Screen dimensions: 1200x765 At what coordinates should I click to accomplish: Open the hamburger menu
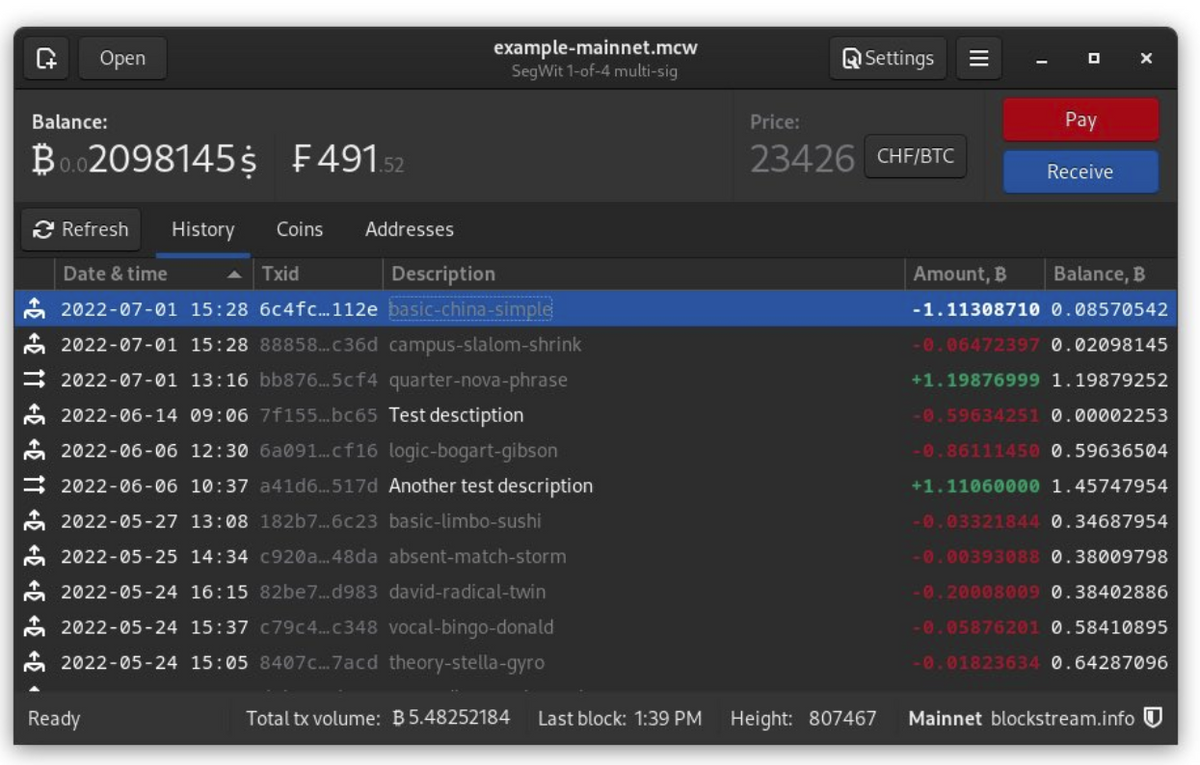979,59
